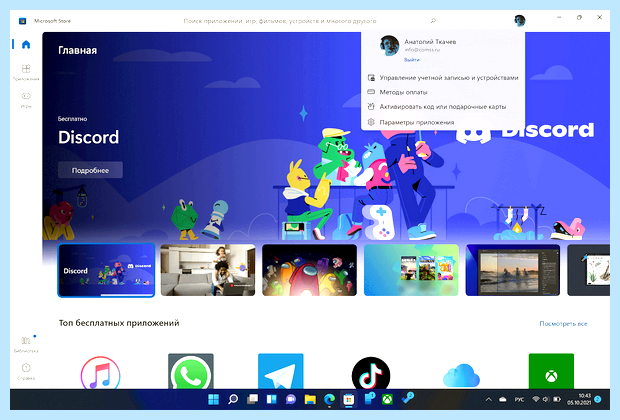Viewport: 620px width, 420px height.
Task: Open the Apps section in the sidebar
Action: click(x=26, y=72)
